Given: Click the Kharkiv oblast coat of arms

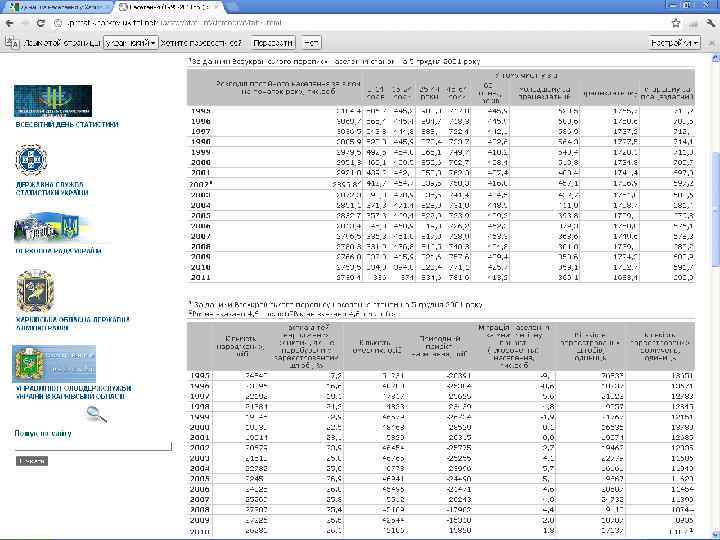Looking at the screenshot, I should 35,291.
